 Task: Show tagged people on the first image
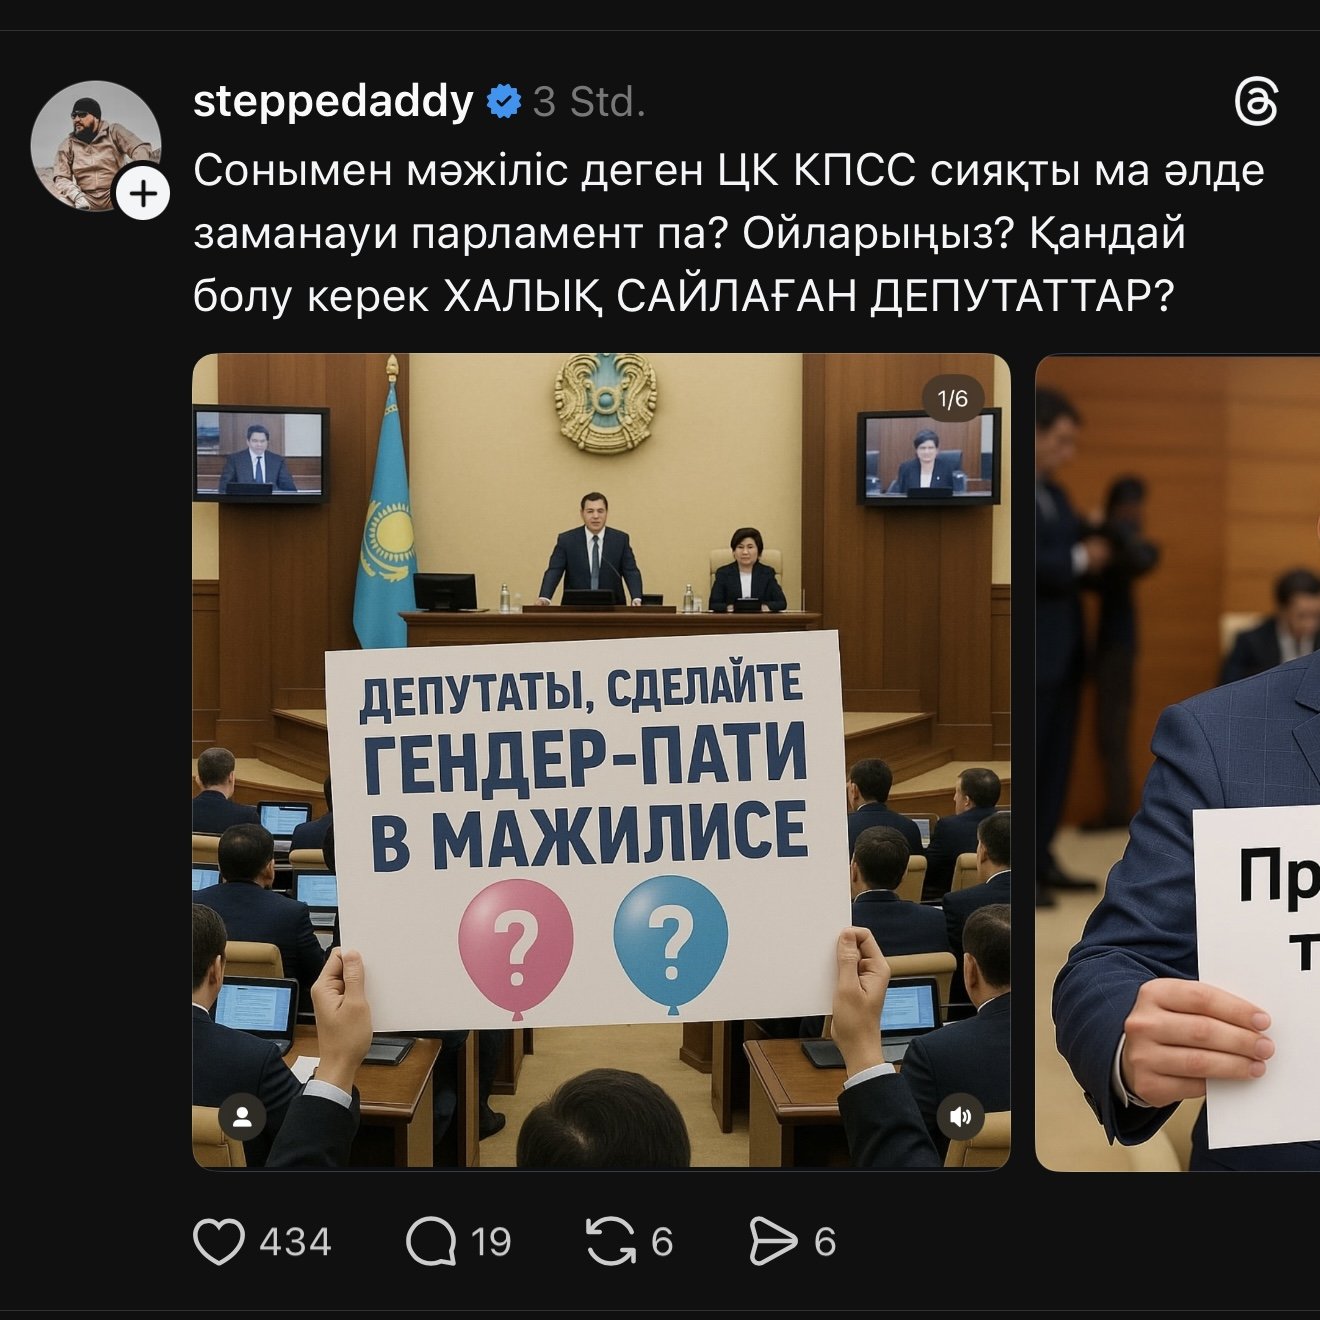click(242, 1117)
